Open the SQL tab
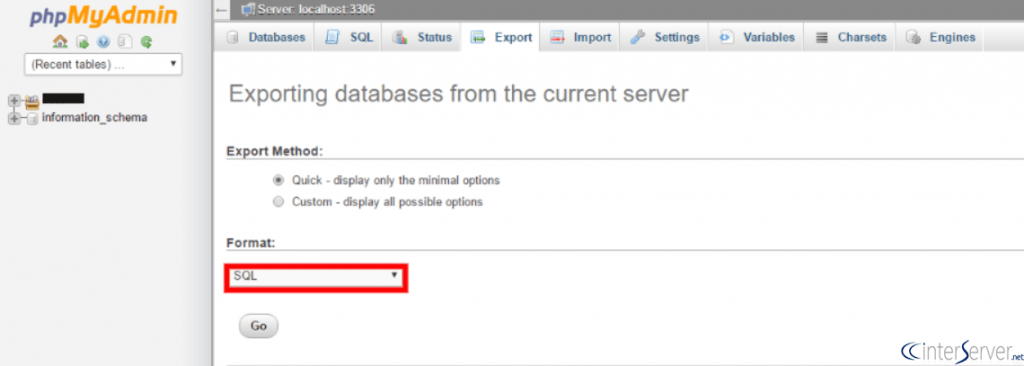This screenshot has height=366, width=1024. tap(349, 37)
